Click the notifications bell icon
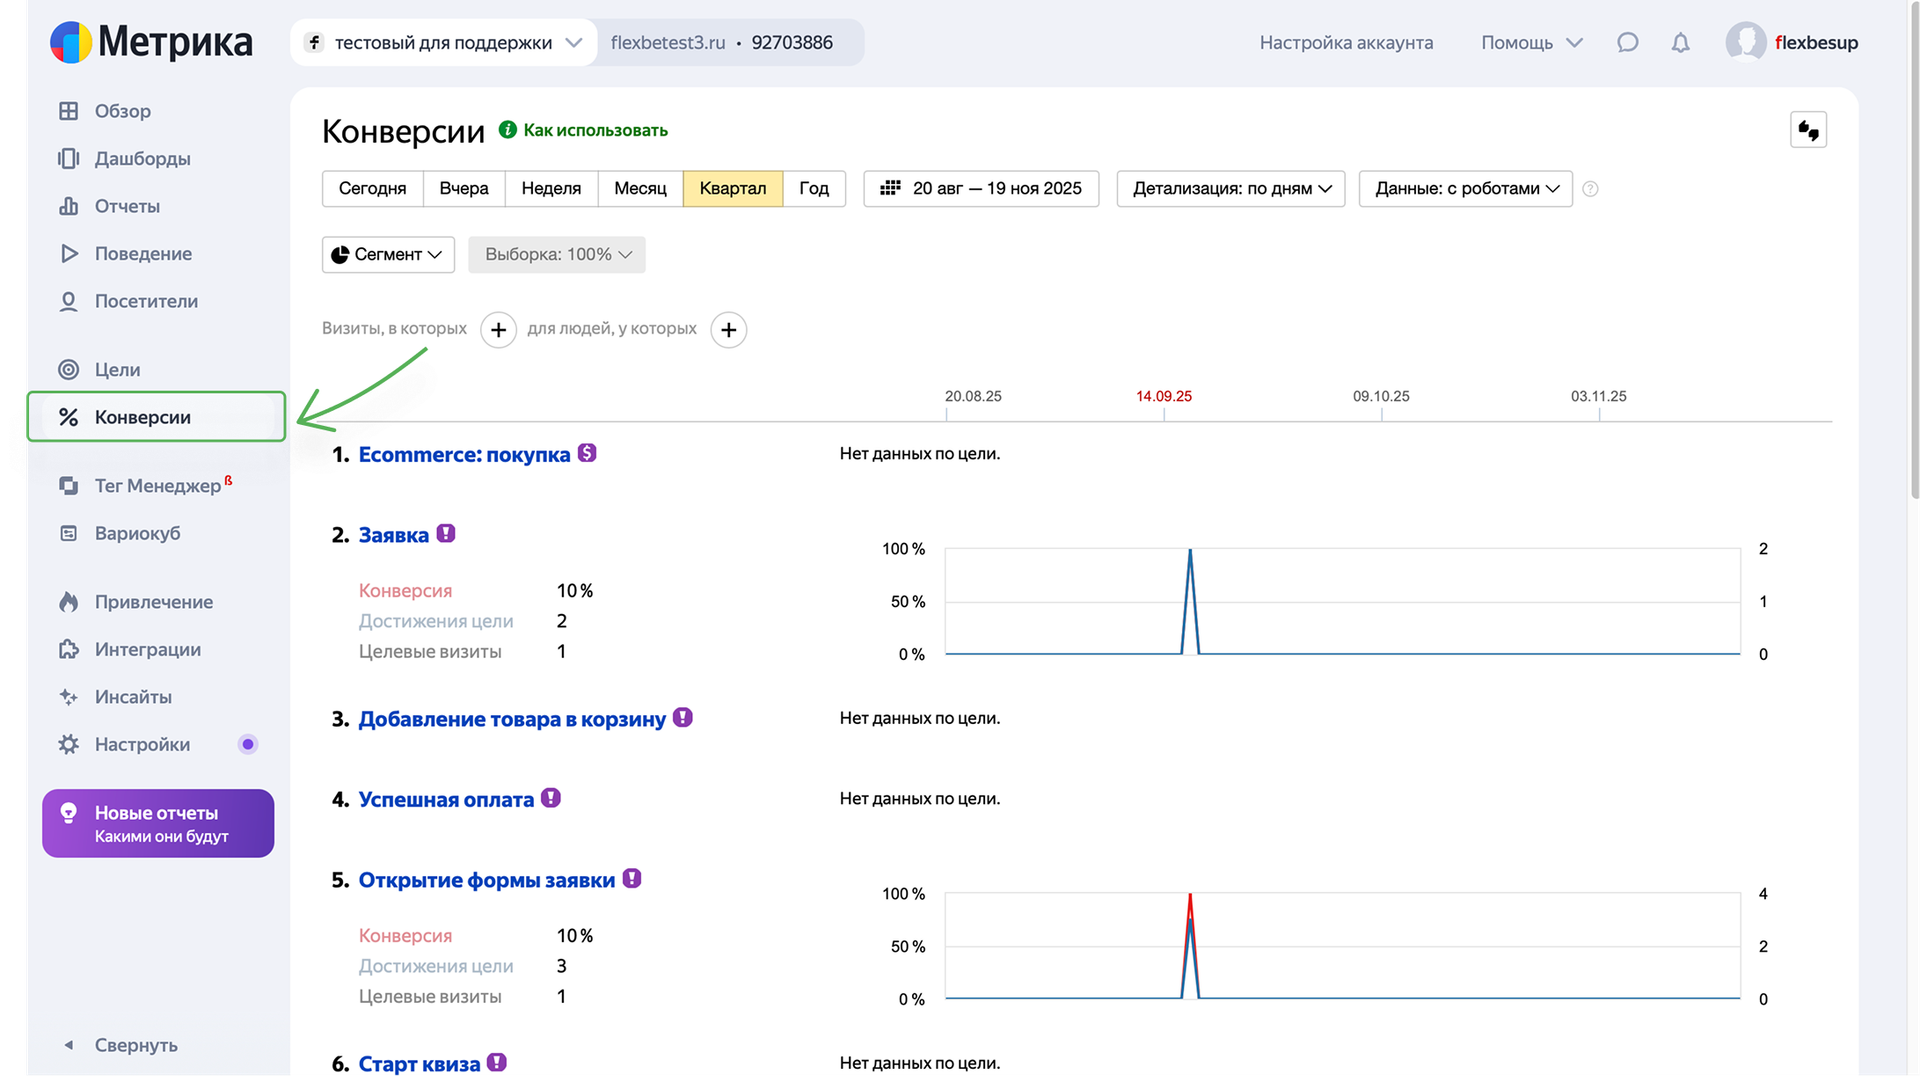1920x1076 pixels. (1680, 43)
